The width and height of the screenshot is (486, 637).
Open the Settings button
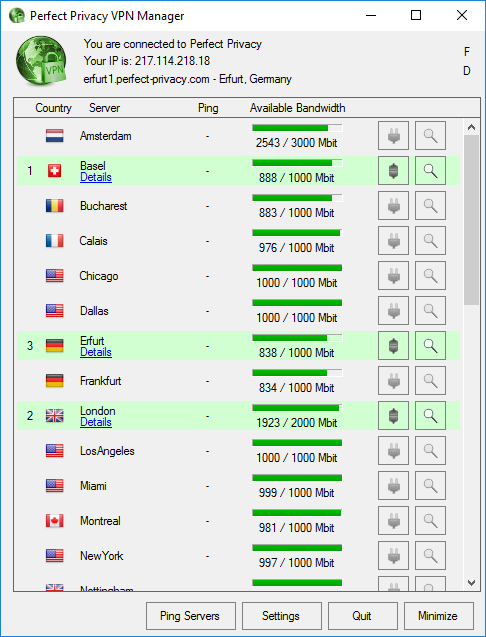coord(282,616)
